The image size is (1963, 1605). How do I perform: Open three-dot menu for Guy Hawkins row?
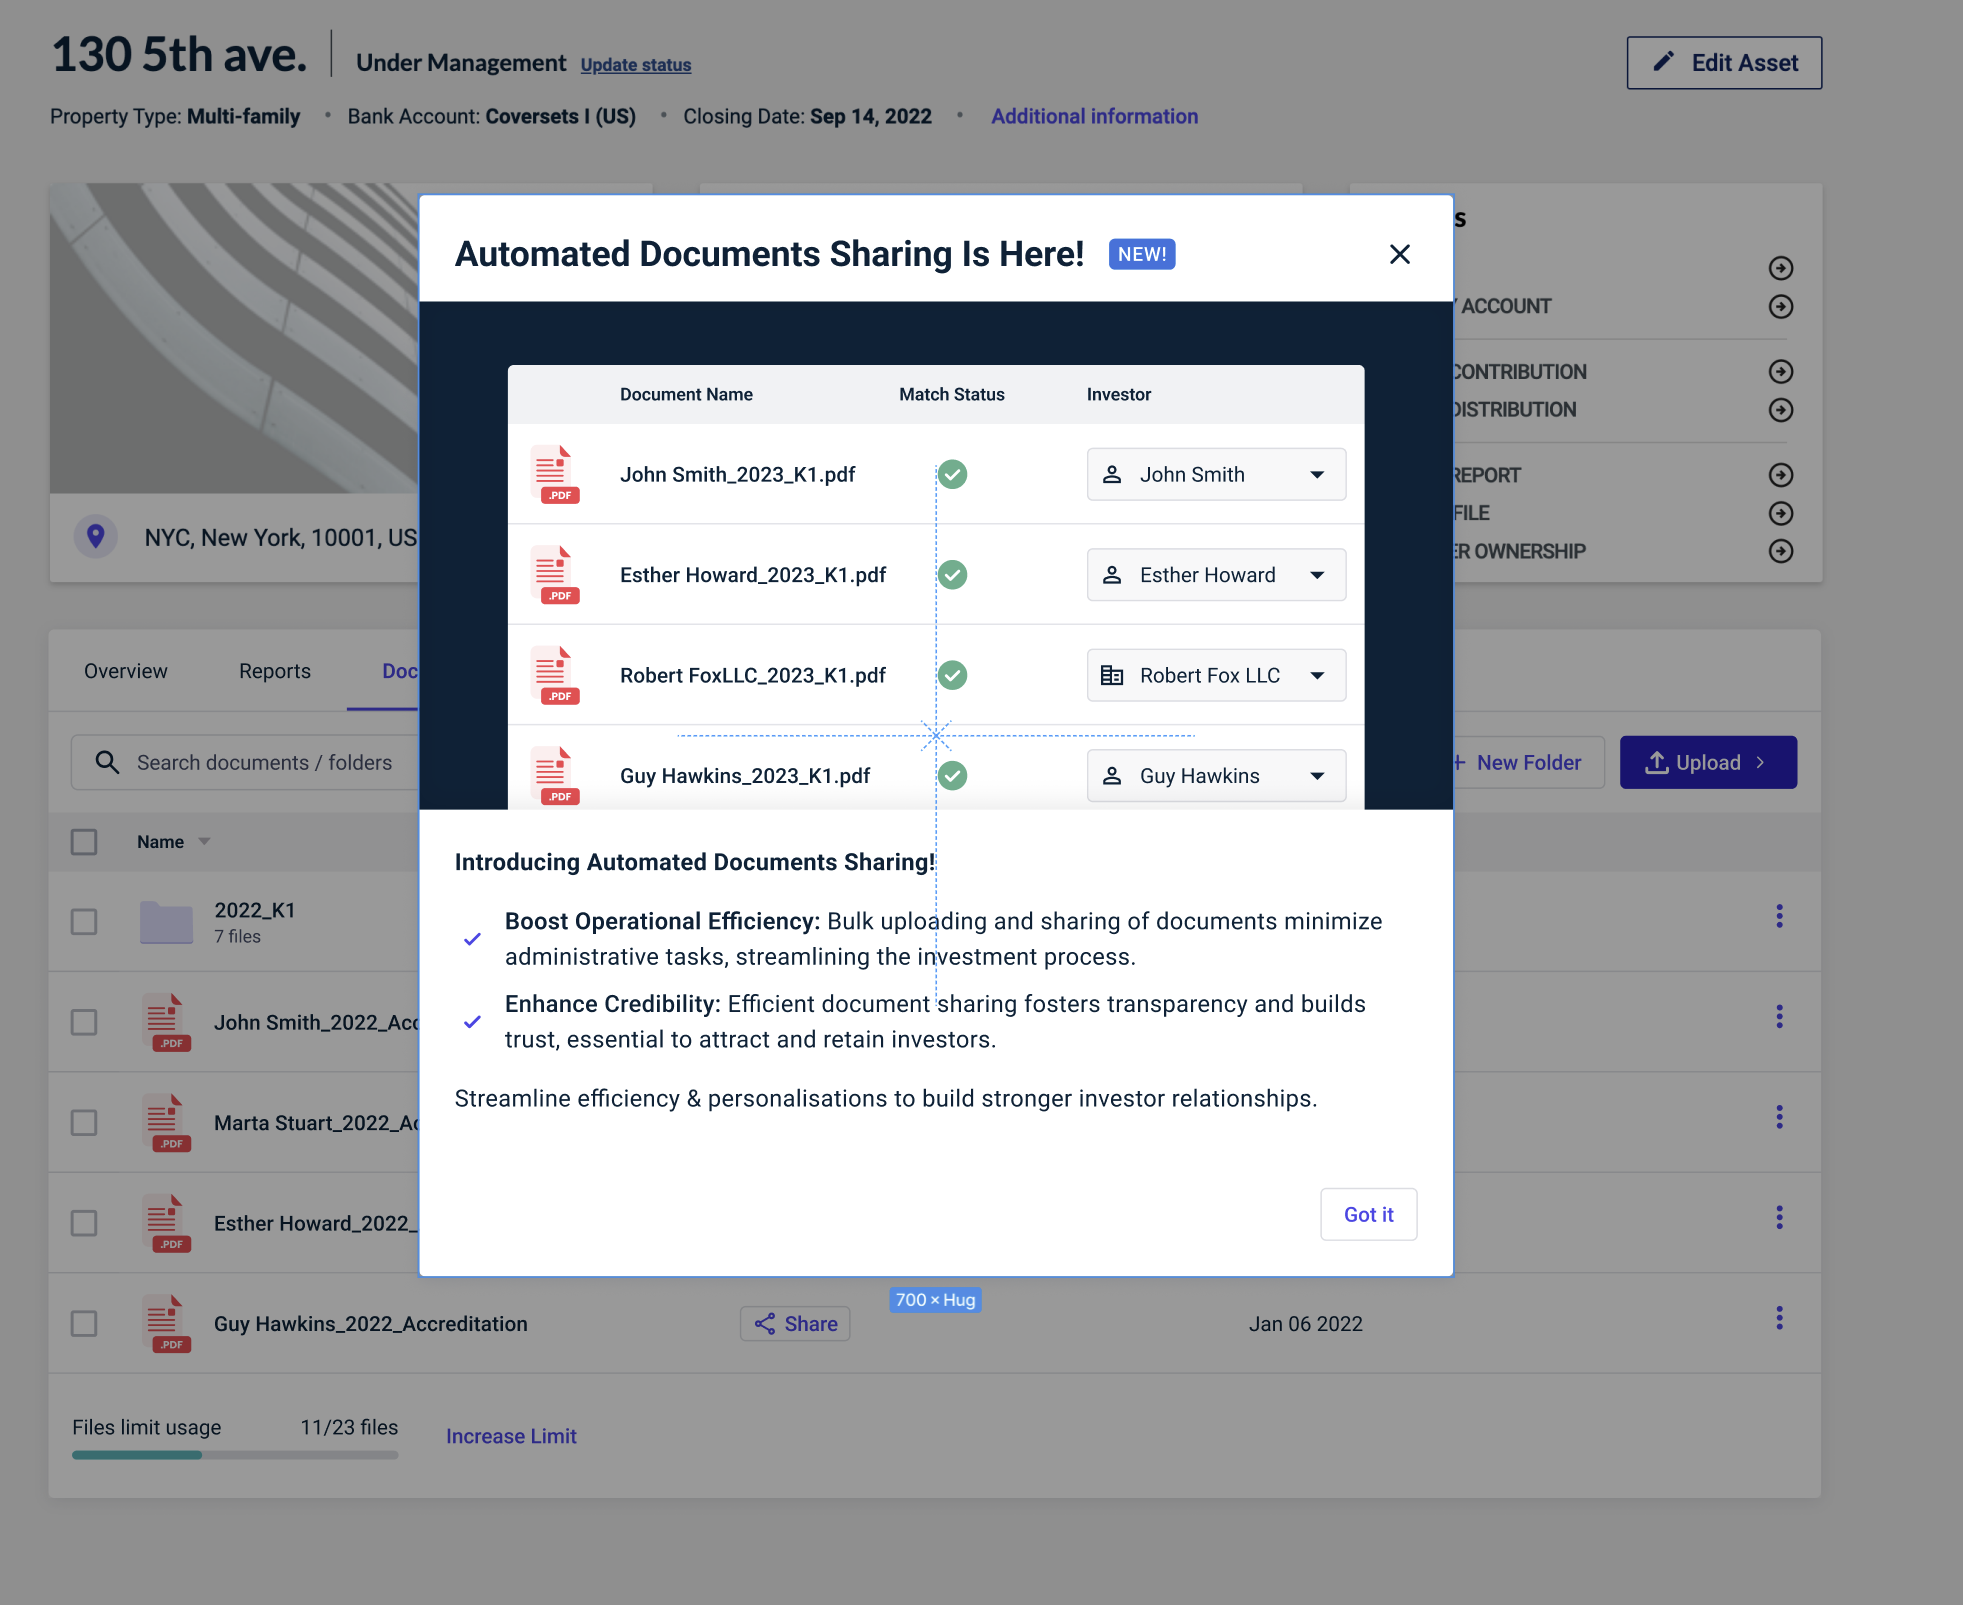(1779, 1318)
